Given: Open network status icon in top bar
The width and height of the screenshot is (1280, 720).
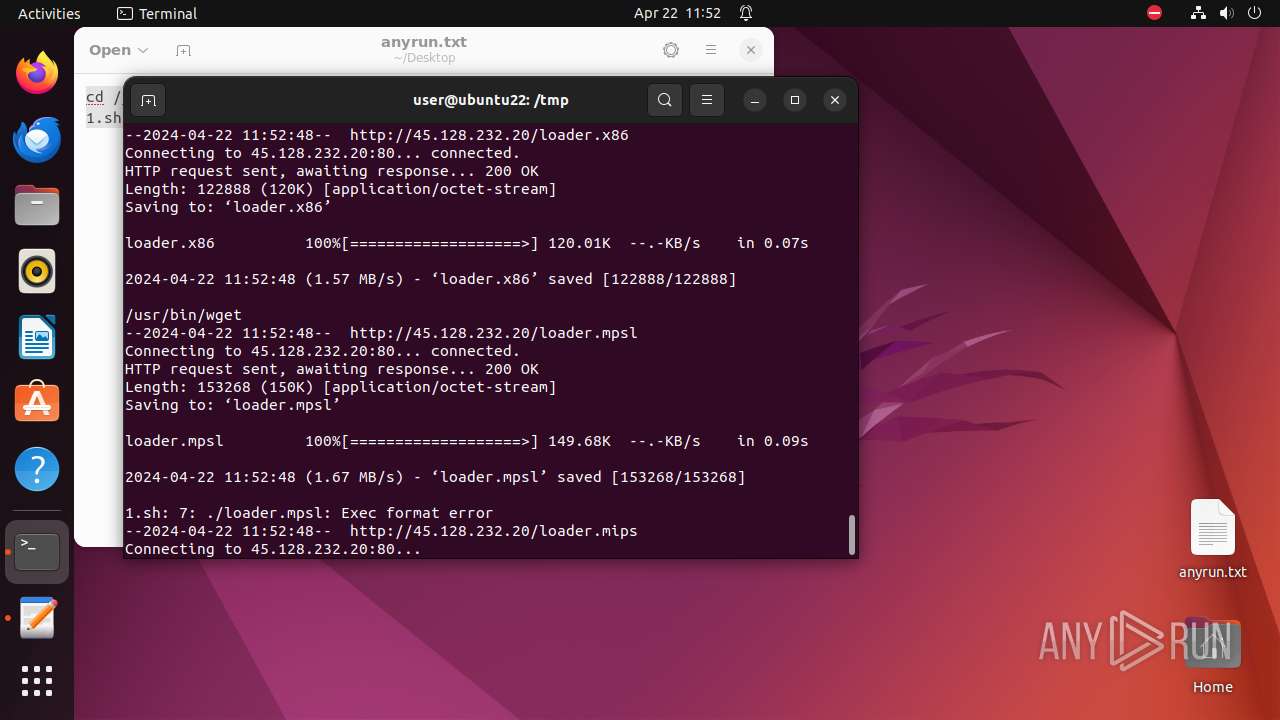Looking at the screenshot, I should (x=1199, y=13).
